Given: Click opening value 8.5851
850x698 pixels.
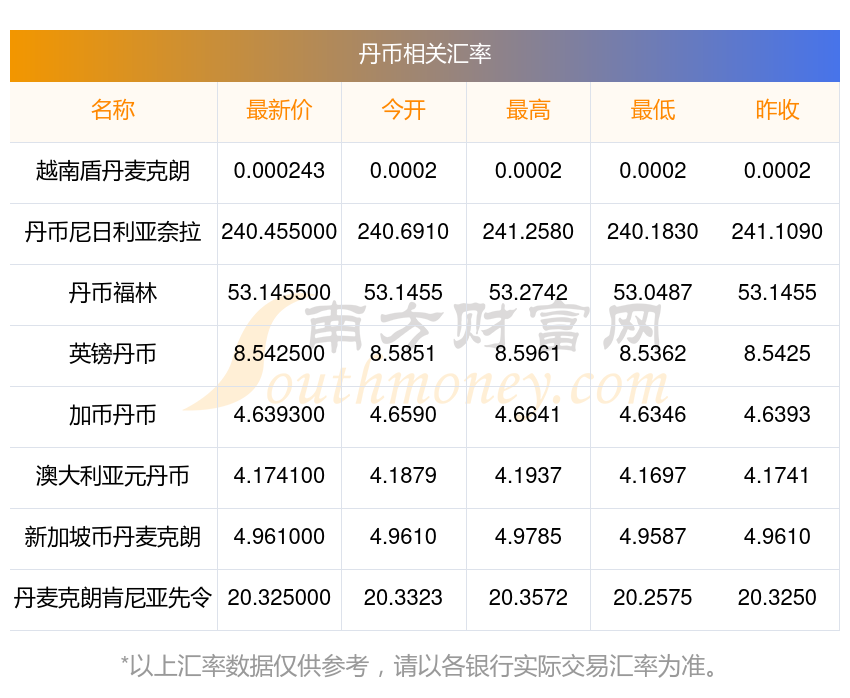Looking at the screenshot, I should 403,354.
